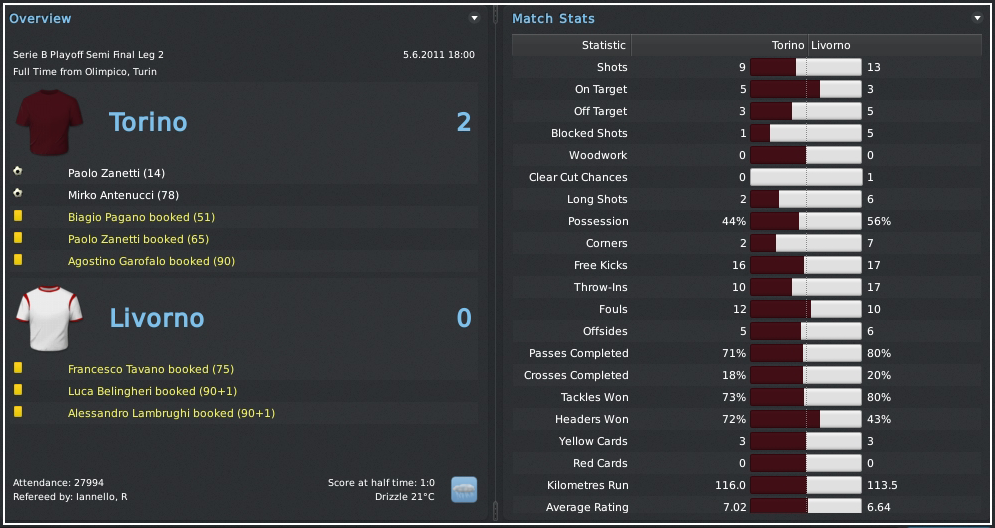Open Torino team name link
The height and width of the screenshot is (528, 995).
pyautogui.click(x=148, y=122)
